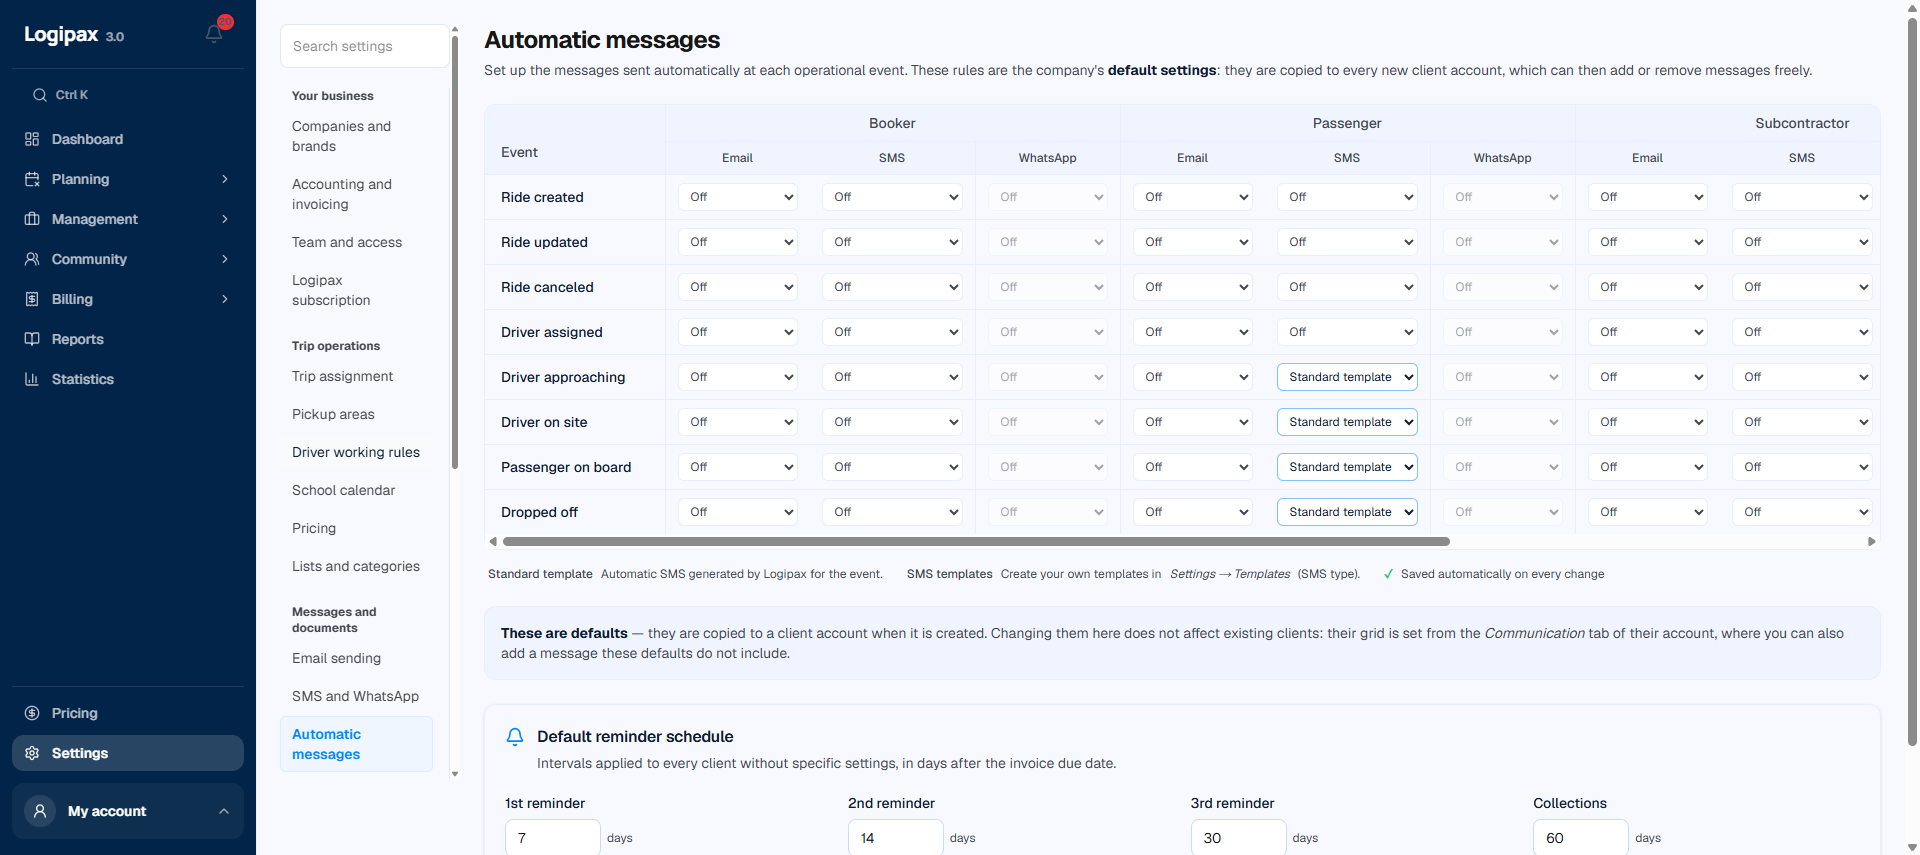The image size is (1920, 855).
Task: Click the Pricing coin icon in sidebar
Action: pyautogui.click(x=32, y=713)
